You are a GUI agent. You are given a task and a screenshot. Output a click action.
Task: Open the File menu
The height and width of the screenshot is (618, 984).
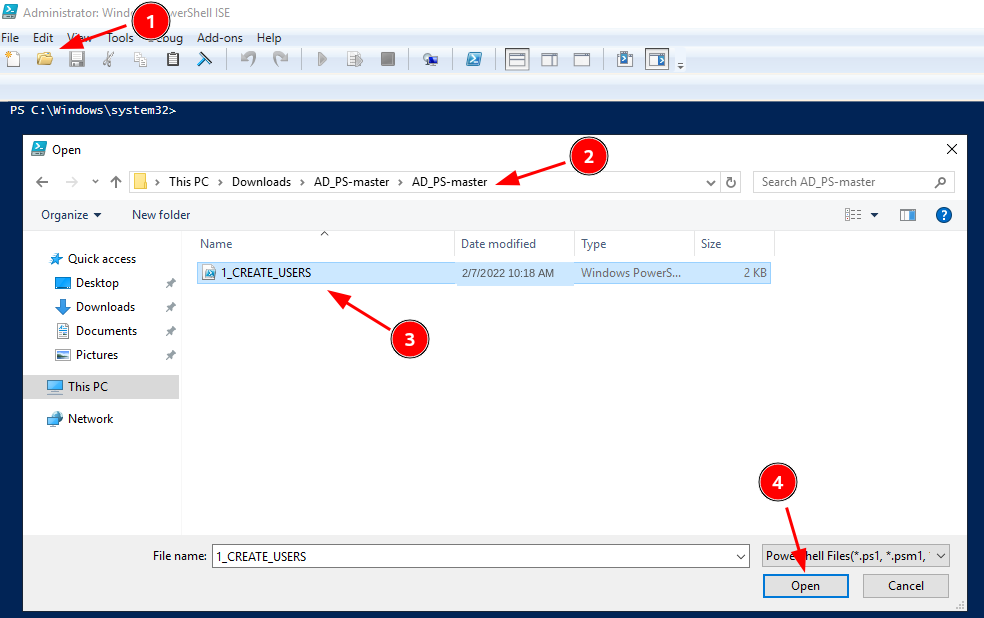10,38
